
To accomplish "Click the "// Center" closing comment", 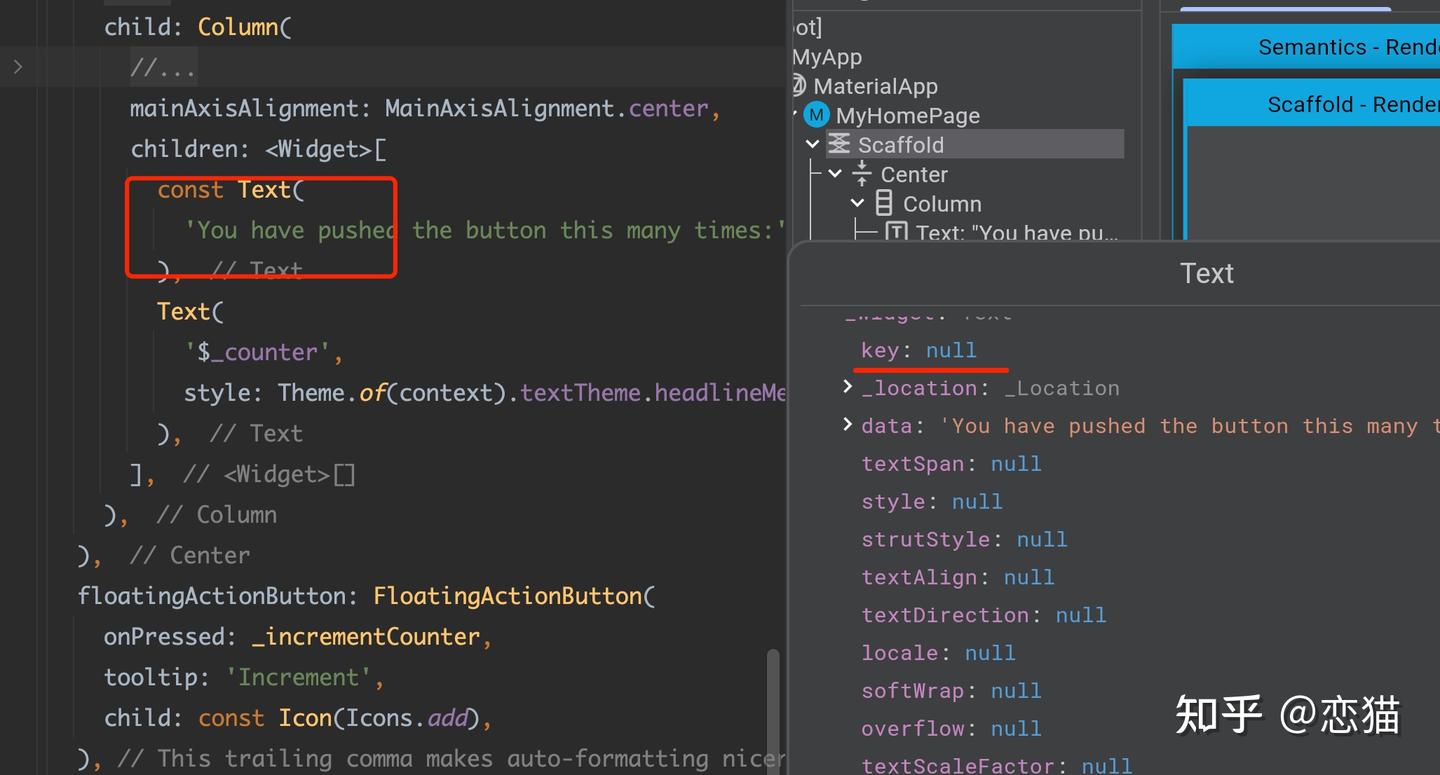I will click(x=190, y=555).
